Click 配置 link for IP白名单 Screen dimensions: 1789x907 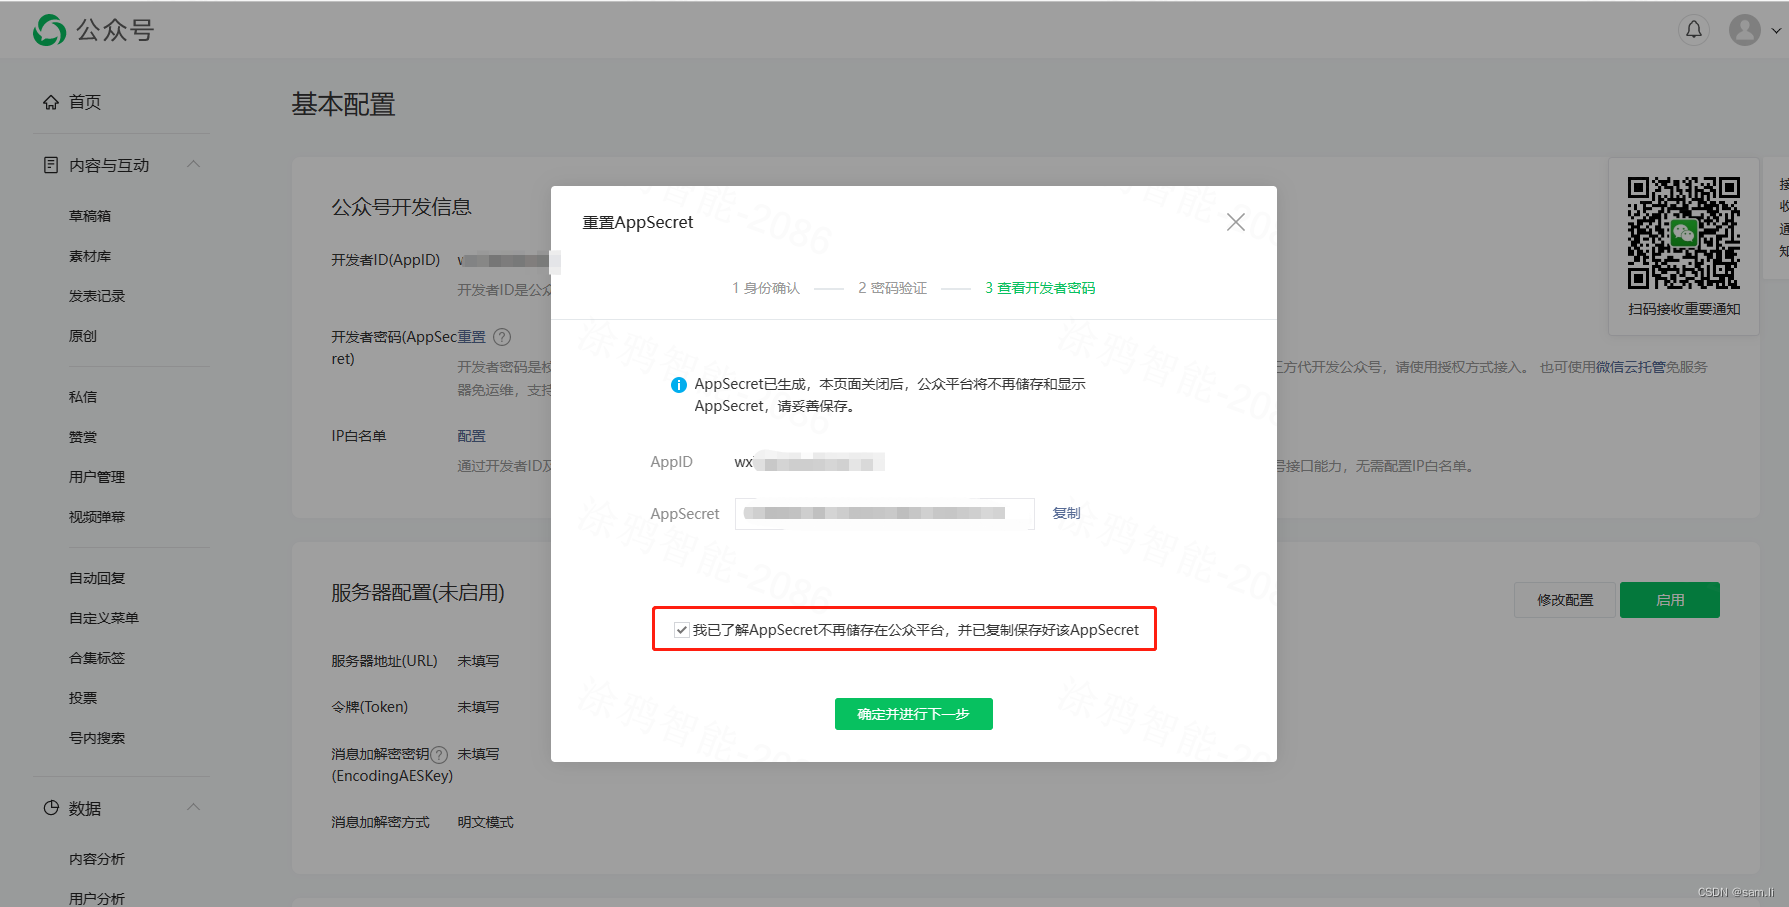click(x=471, y=436)
